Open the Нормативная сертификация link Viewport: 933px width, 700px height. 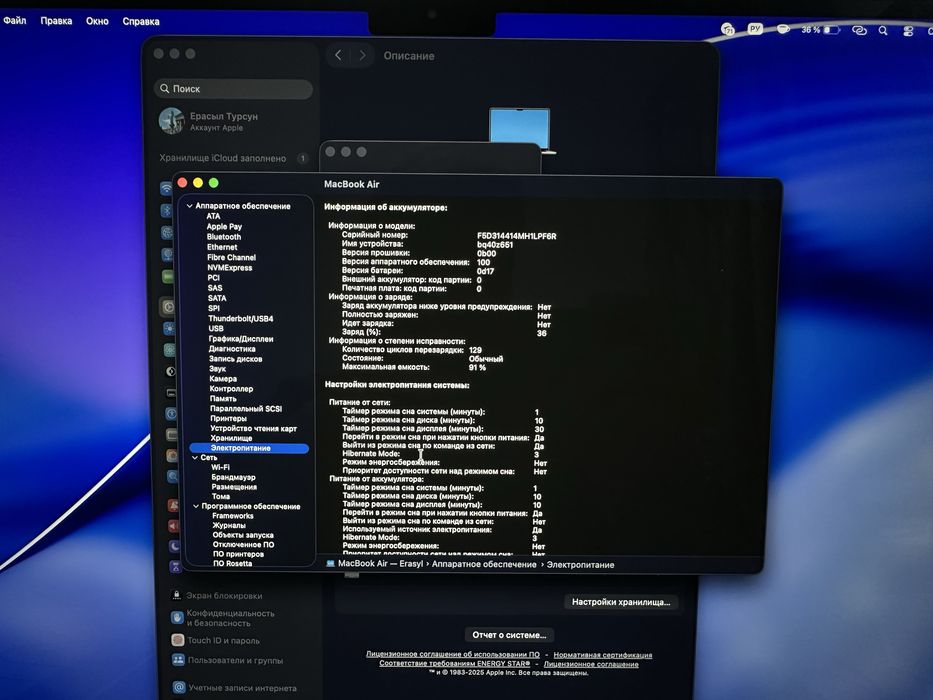(x=603, y=655)
